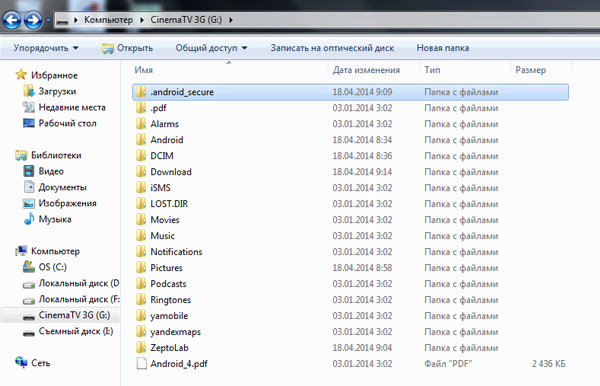Select Библиотеки in the navigation pane
The width and height of the screenshot is (600, 386).
point(56,155)
